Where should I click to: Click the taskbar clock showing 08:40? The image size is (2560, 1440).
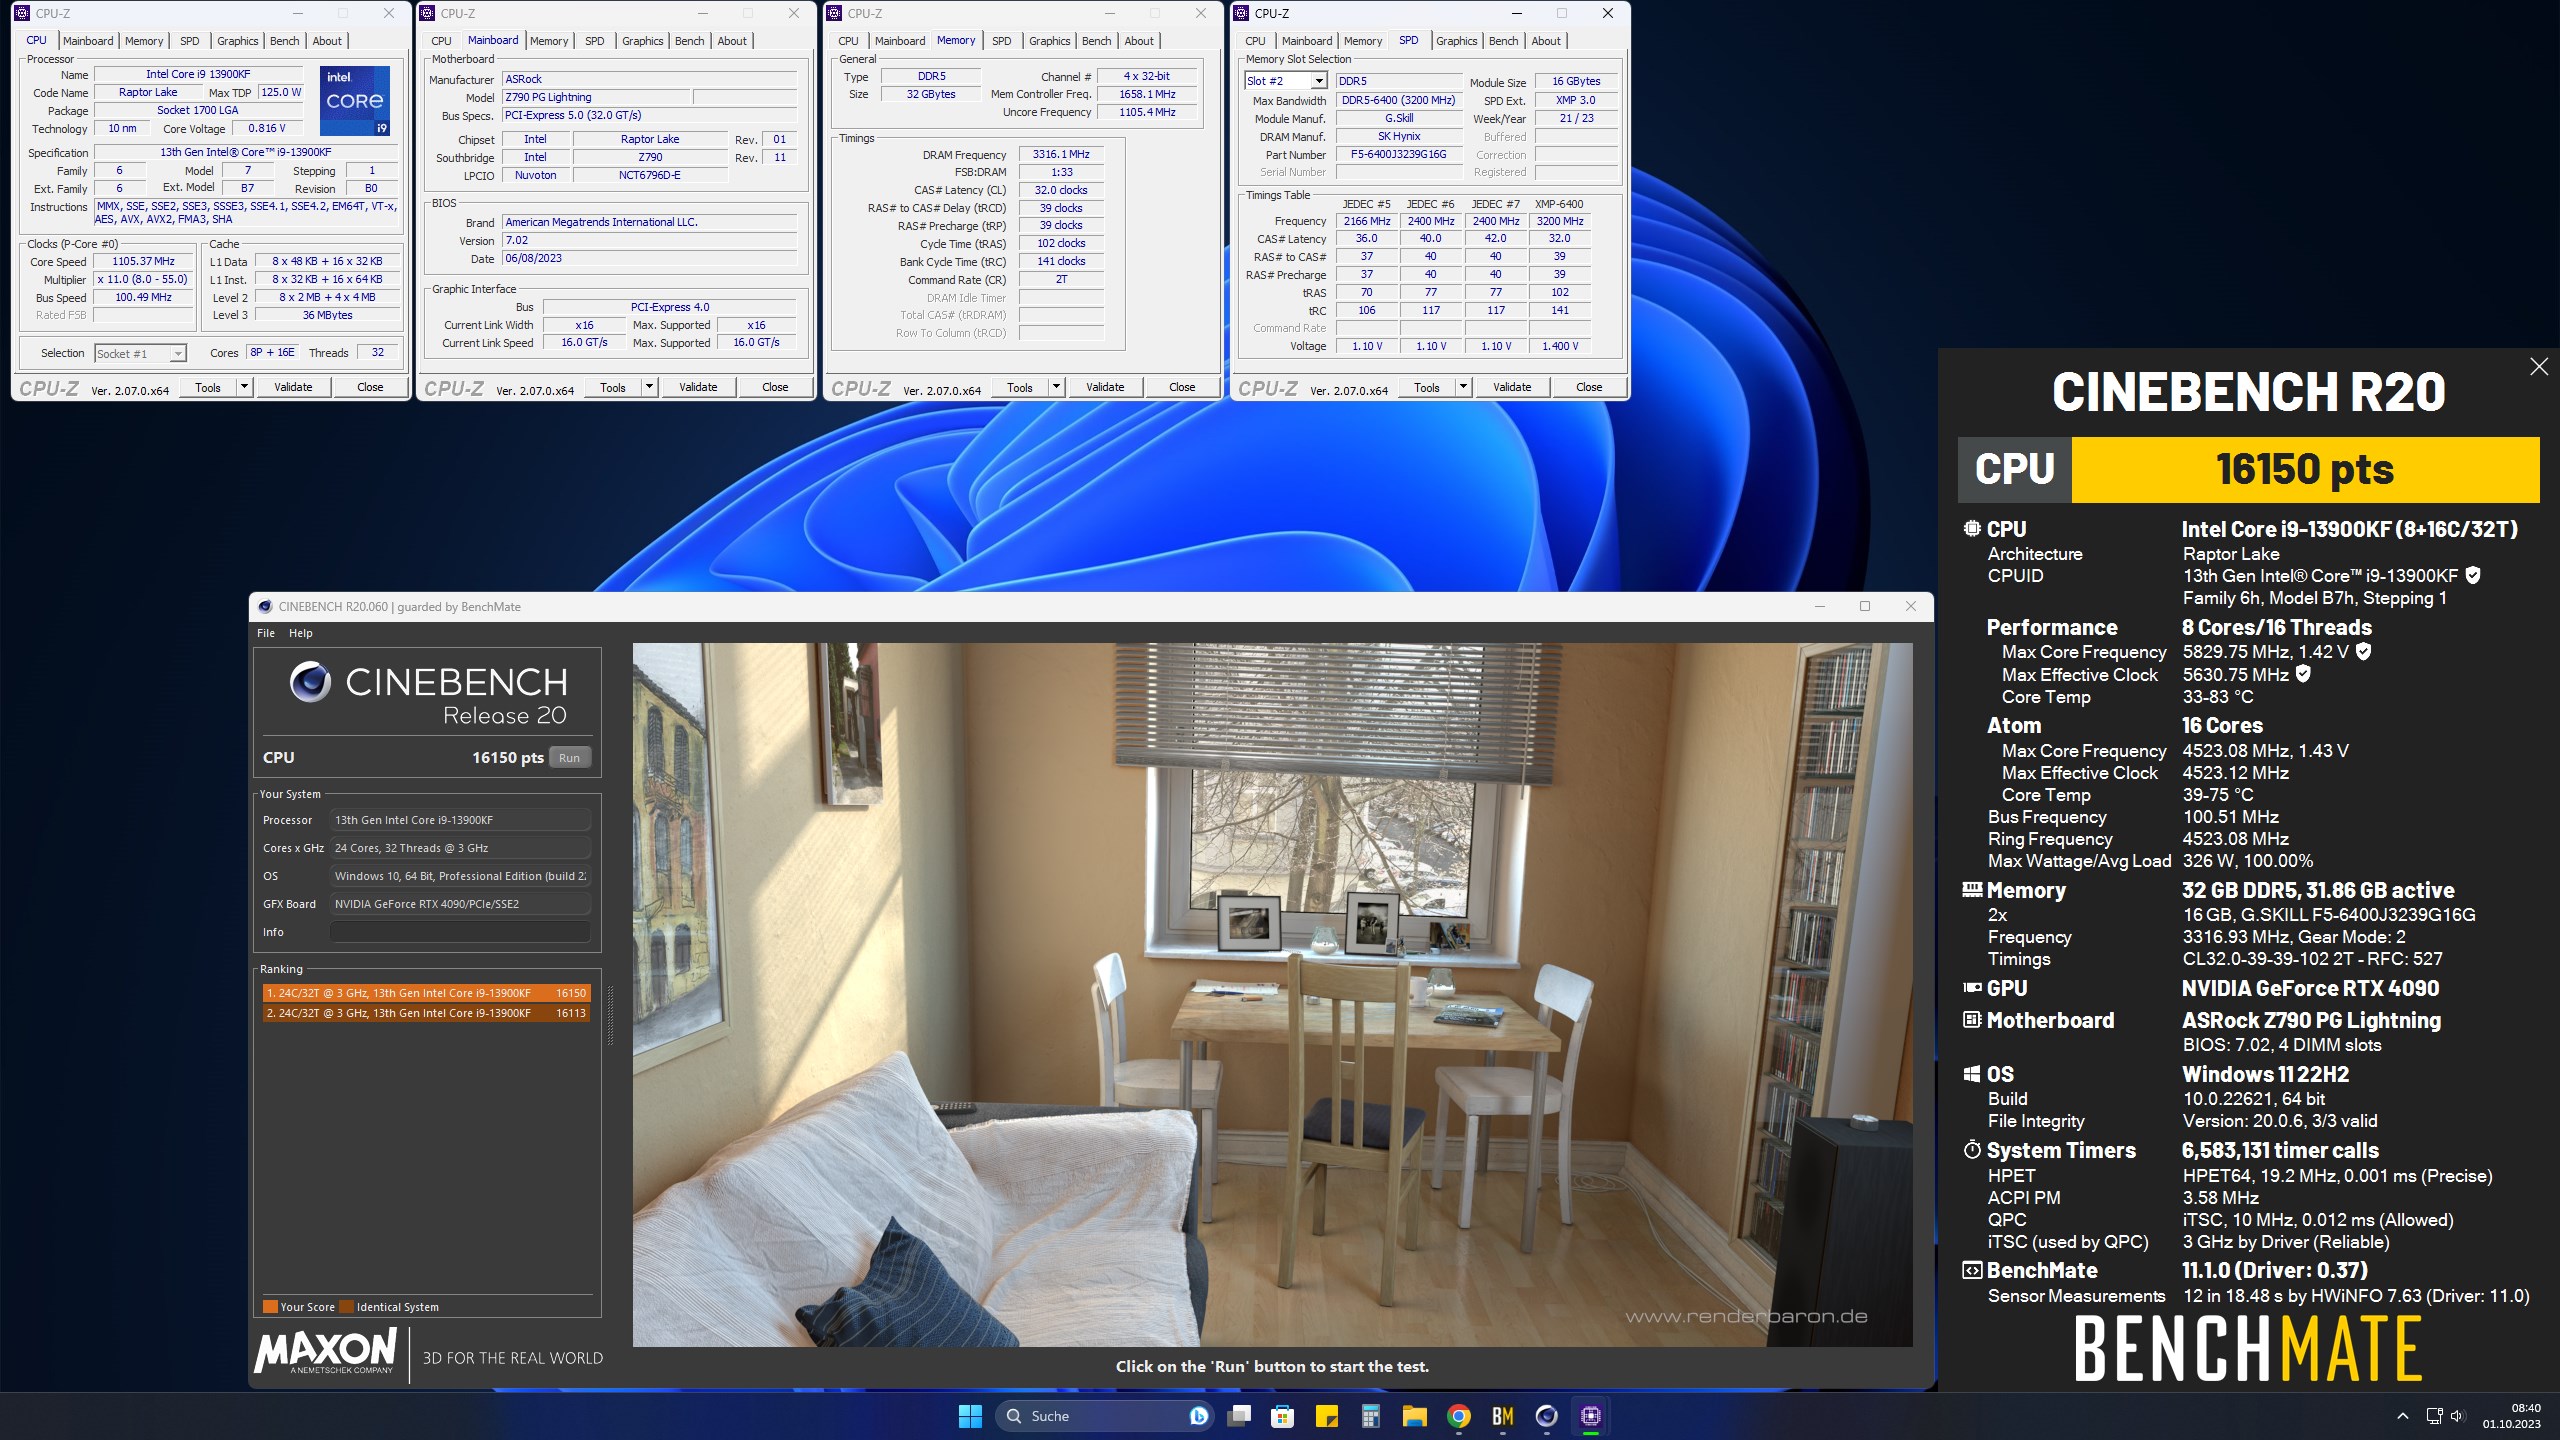[x=2511, y=1416]
